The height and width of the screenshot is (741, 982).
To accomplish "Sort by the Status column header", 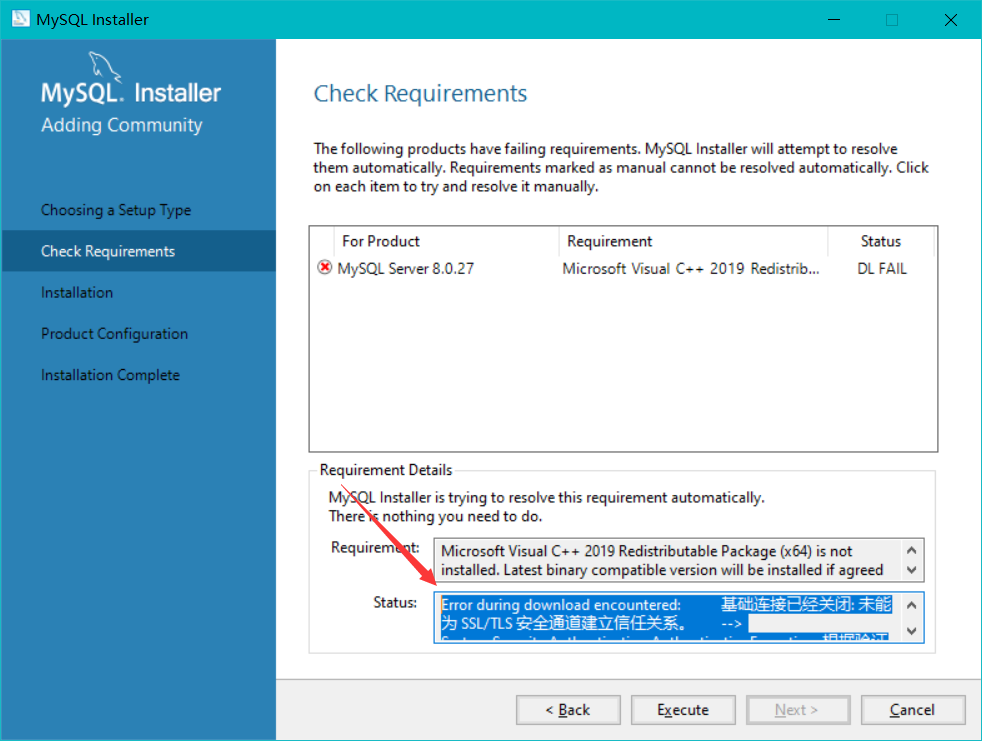I will pyautogui.click(x=881, y=241).
